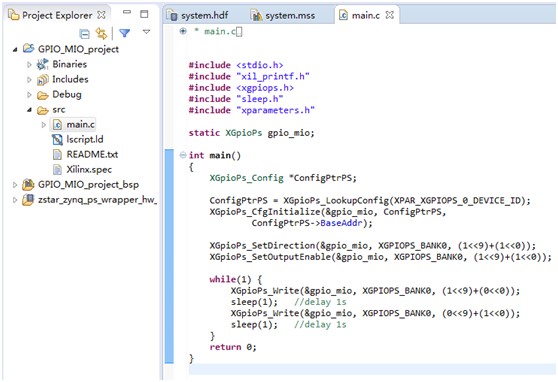This screenshot has width=558, height=382.
Task: Maximize the Project Explorer panel
Action: coord(144,14)
